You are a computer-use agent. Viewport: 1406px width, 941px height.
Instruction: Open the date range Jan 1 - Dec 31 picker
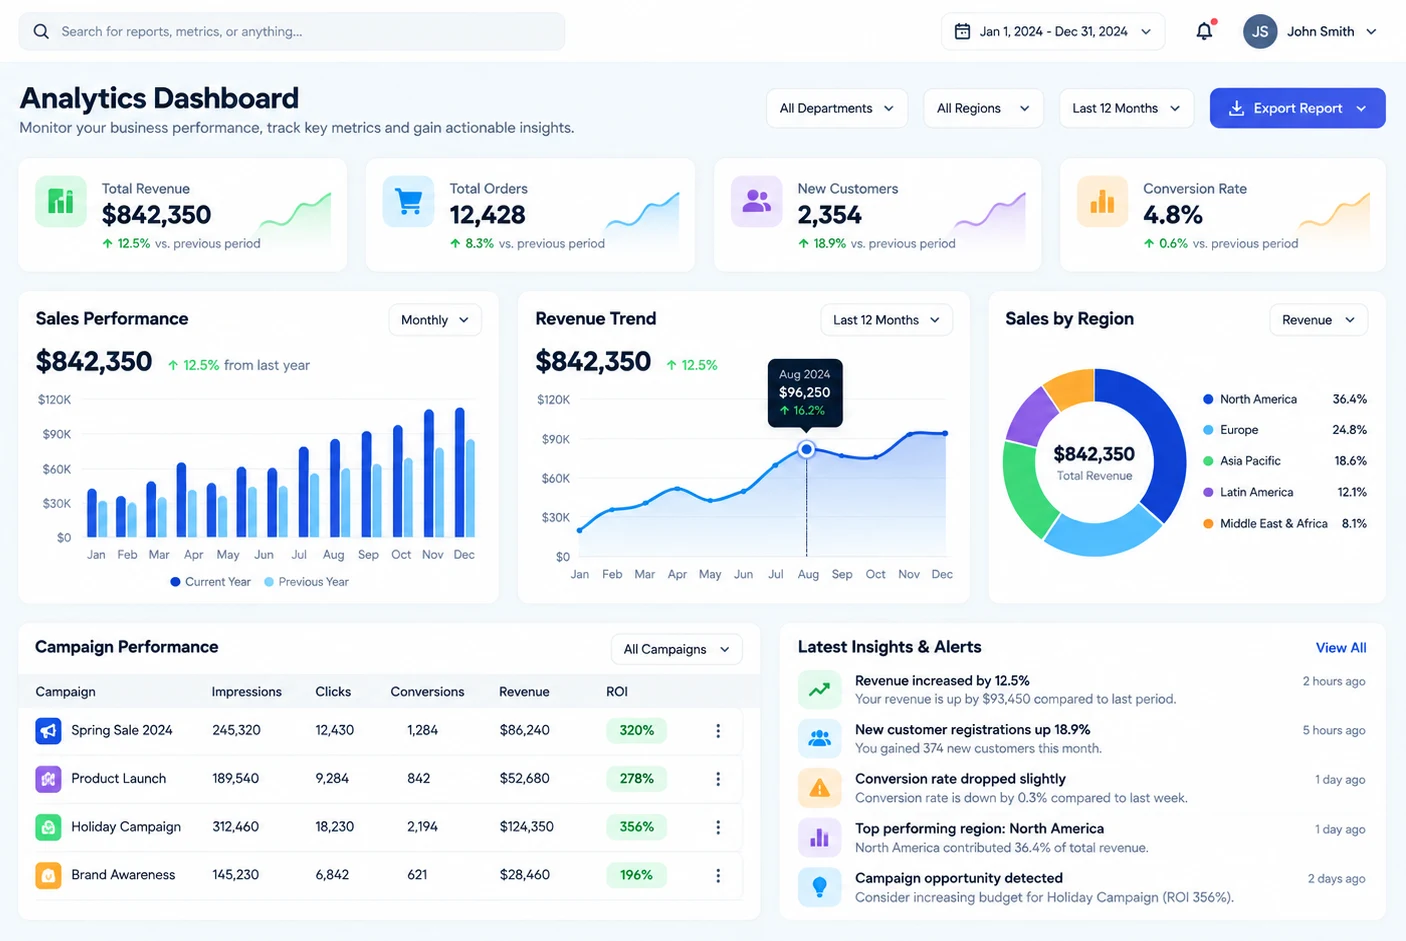pyautogui.click(x=1053, y=32)
